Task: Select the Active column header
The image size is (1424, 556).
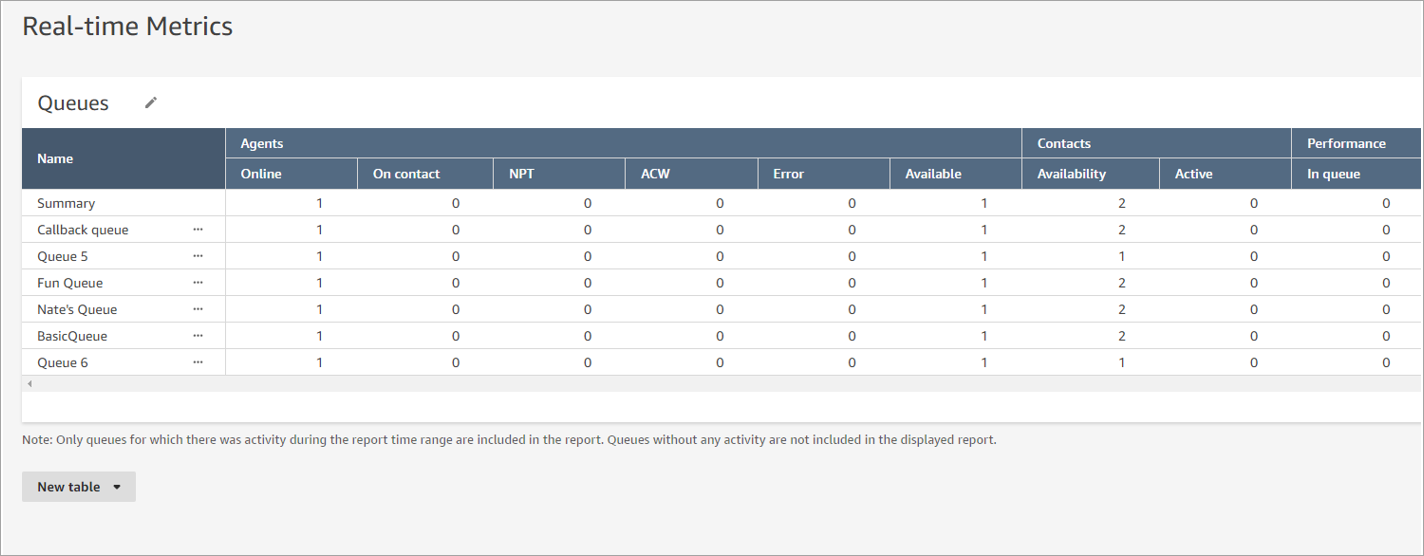Action: click(x=1193, y=174)
